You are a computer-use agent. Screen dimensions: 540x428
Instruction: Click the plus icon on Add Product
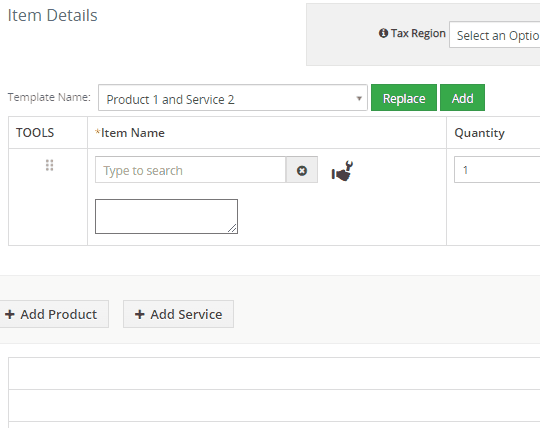10,314
